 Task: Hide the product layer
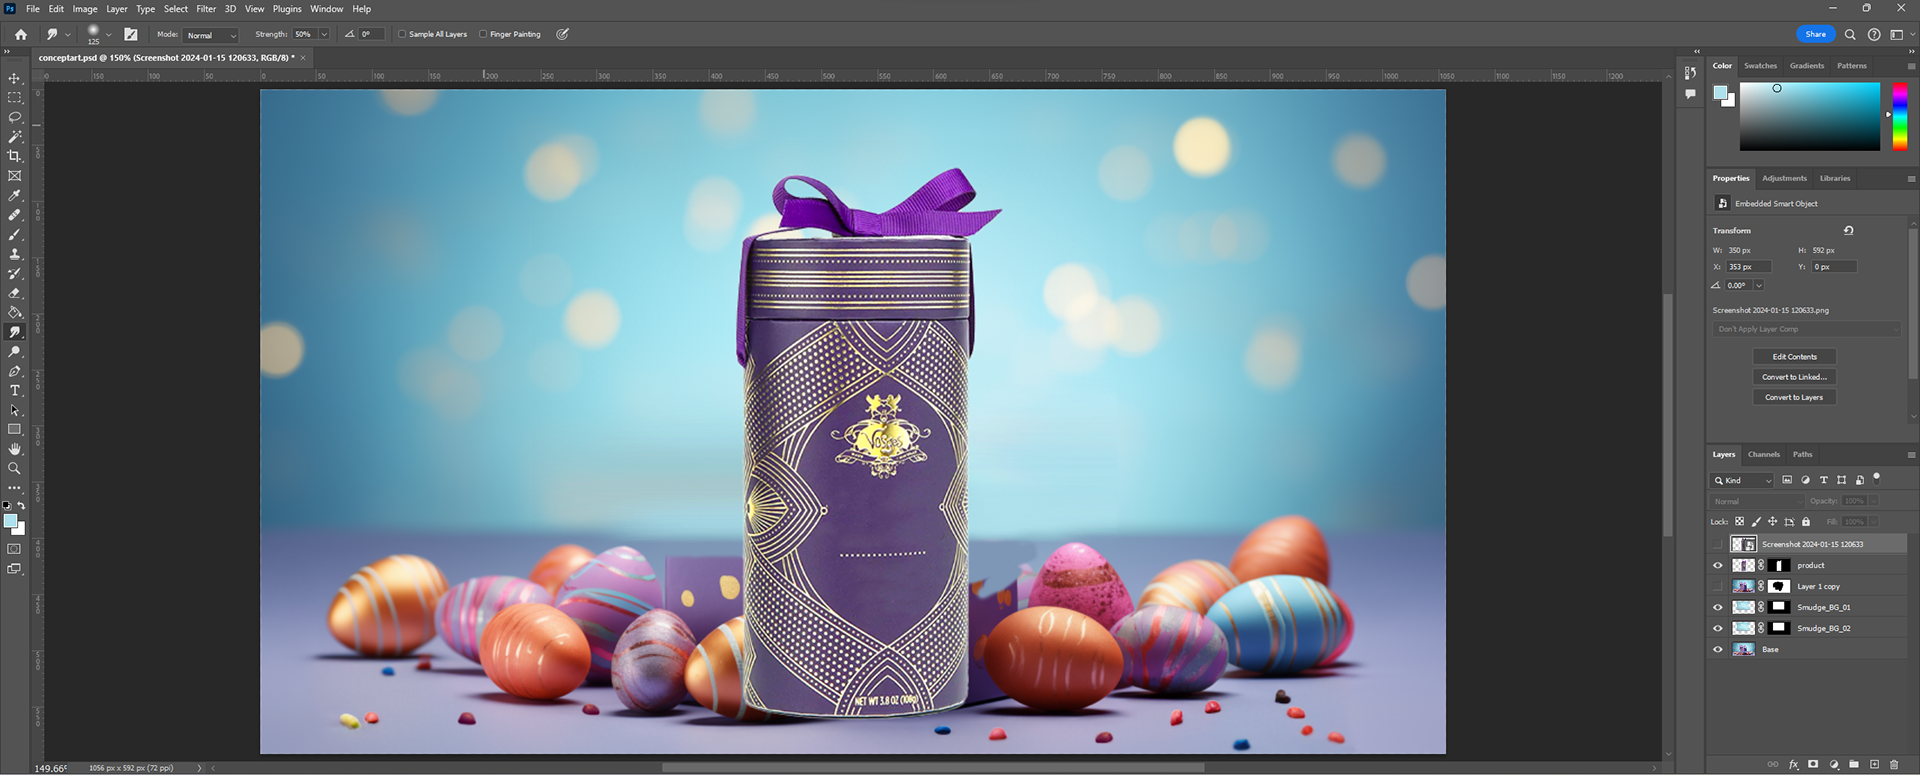(x=1718, y=566)
